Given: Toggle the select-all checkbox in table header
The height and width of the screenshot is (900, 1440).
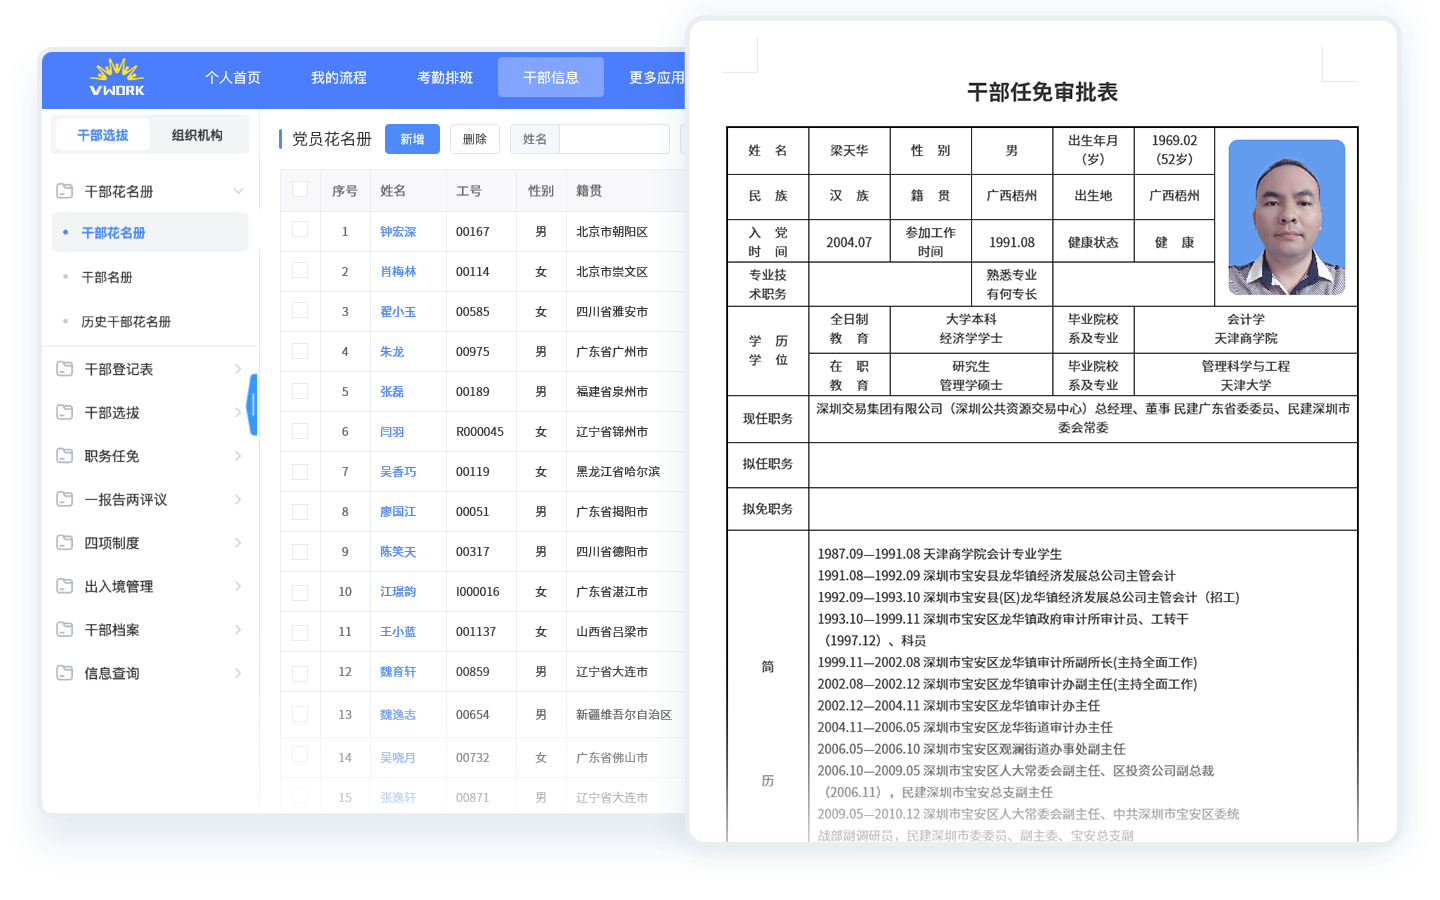Looking at the screenshot, I should pos(300,189).
